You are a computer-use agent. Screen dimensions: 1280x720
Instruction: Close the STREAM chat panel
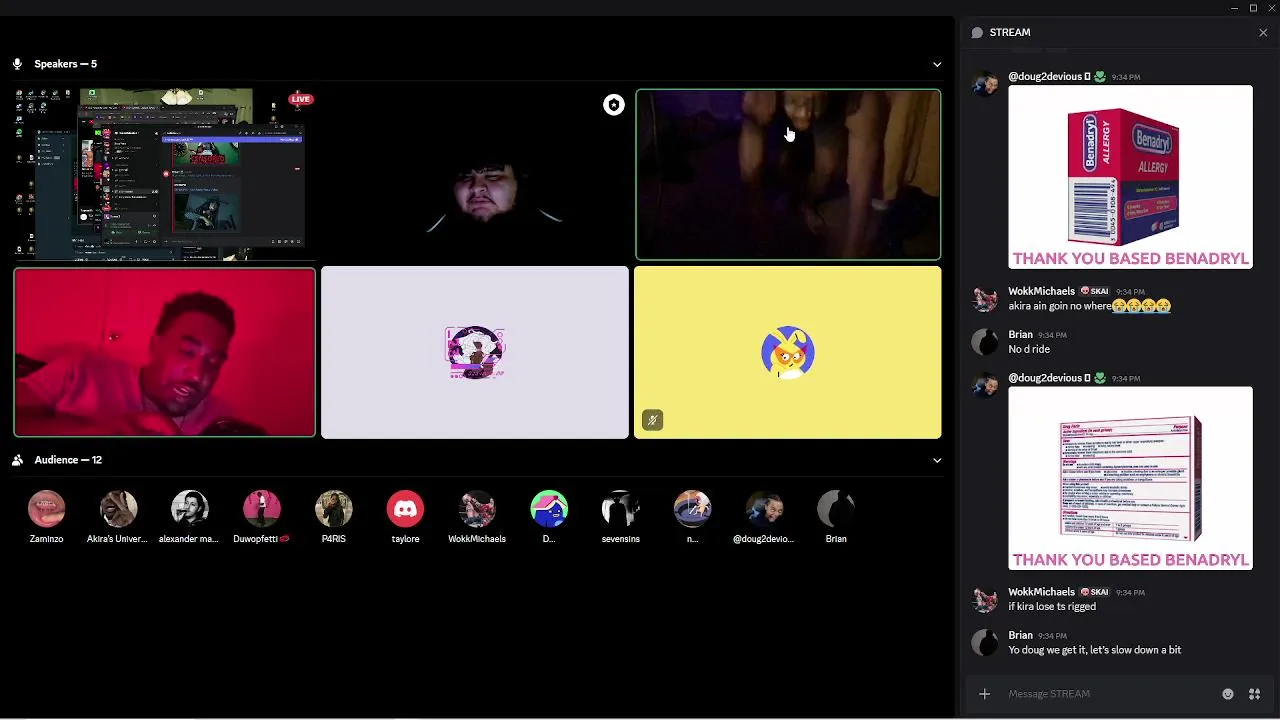(x=1263, y=33)
